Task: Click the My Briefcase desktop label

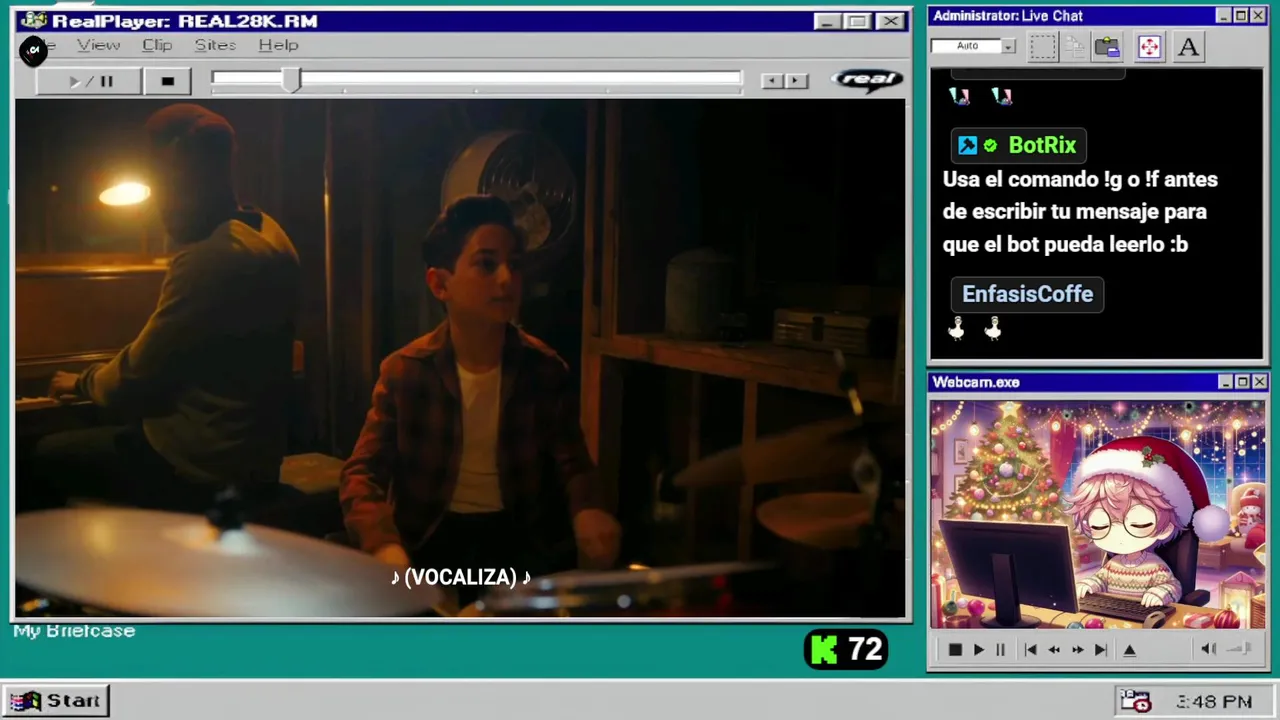Action: coord(74,631)
